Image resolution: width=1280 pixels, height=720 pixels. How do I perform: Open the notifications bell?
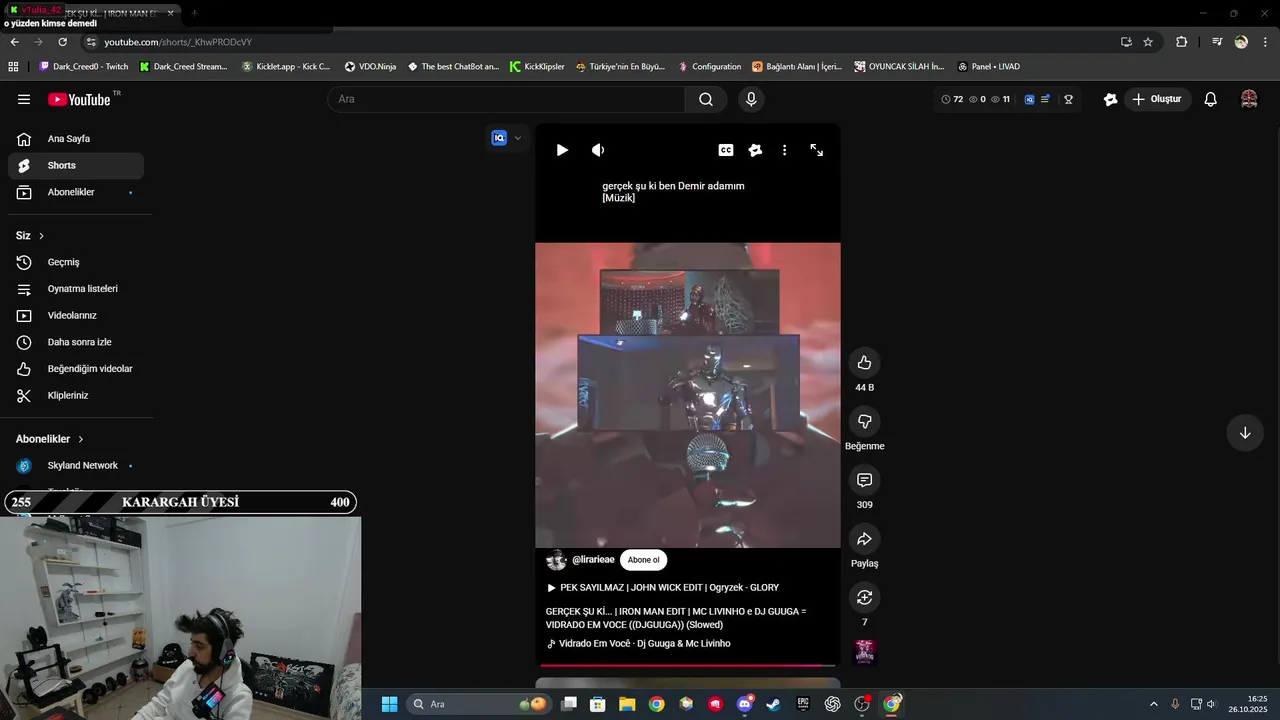pos(1210,99)
